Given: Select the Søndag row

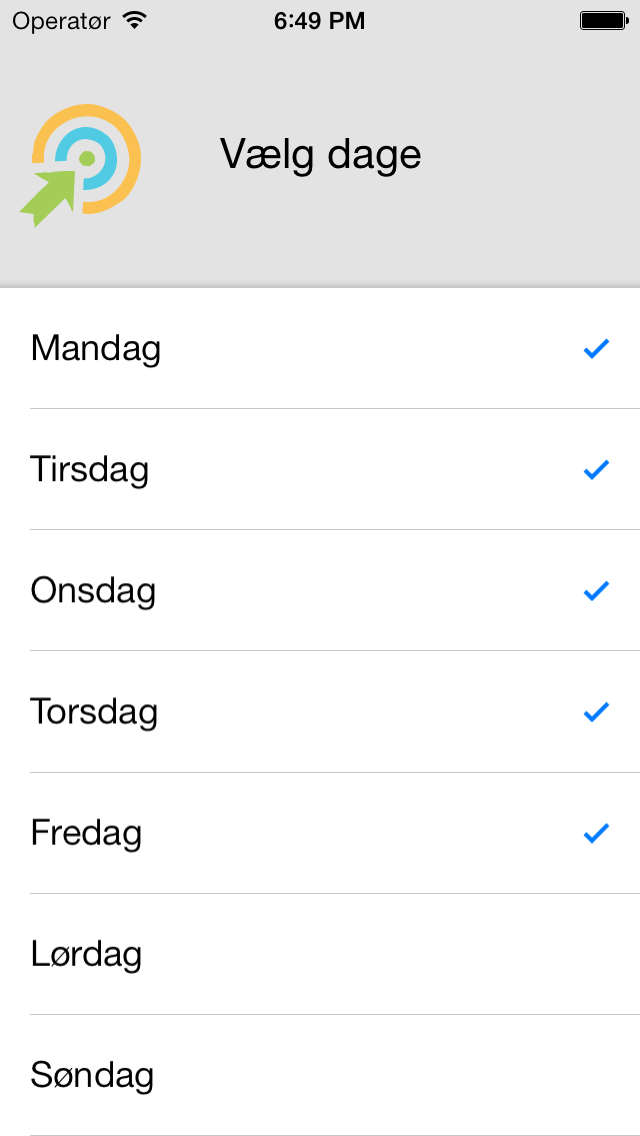Looking at the screenshot, I should (320, 1075).
